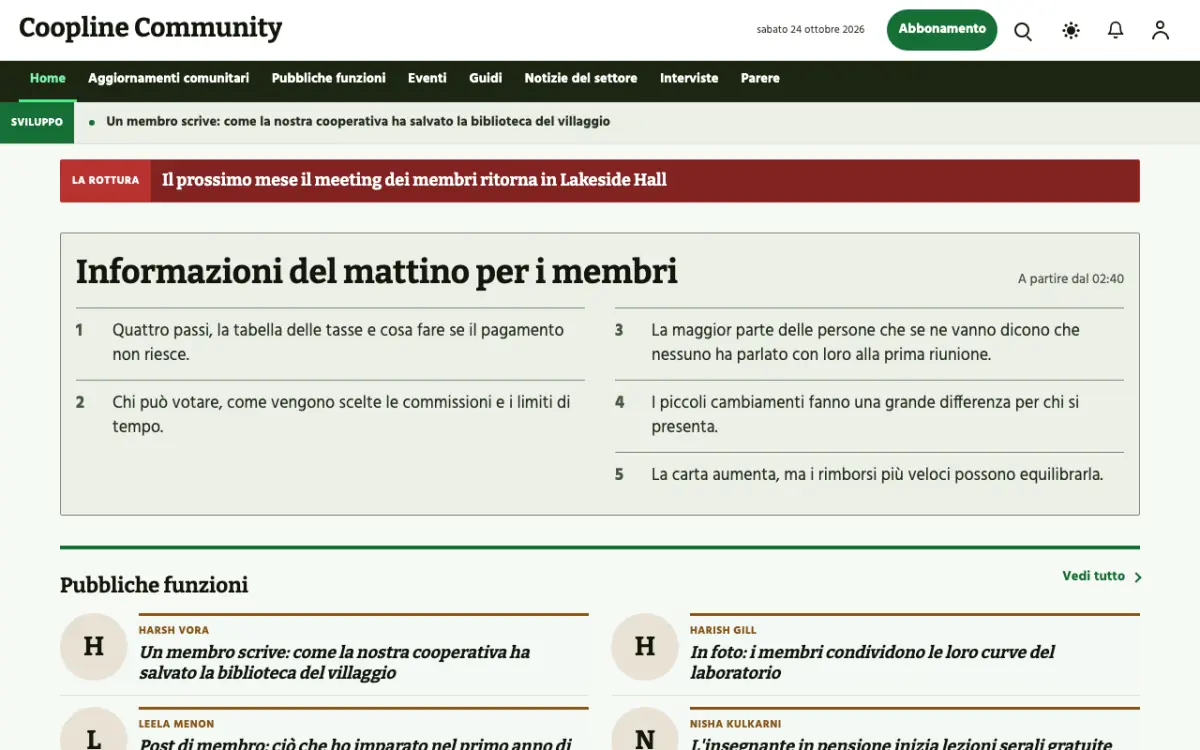Open the HARSH VORA author name
The width and height of the screenshot is (1200, 750).
174,630
